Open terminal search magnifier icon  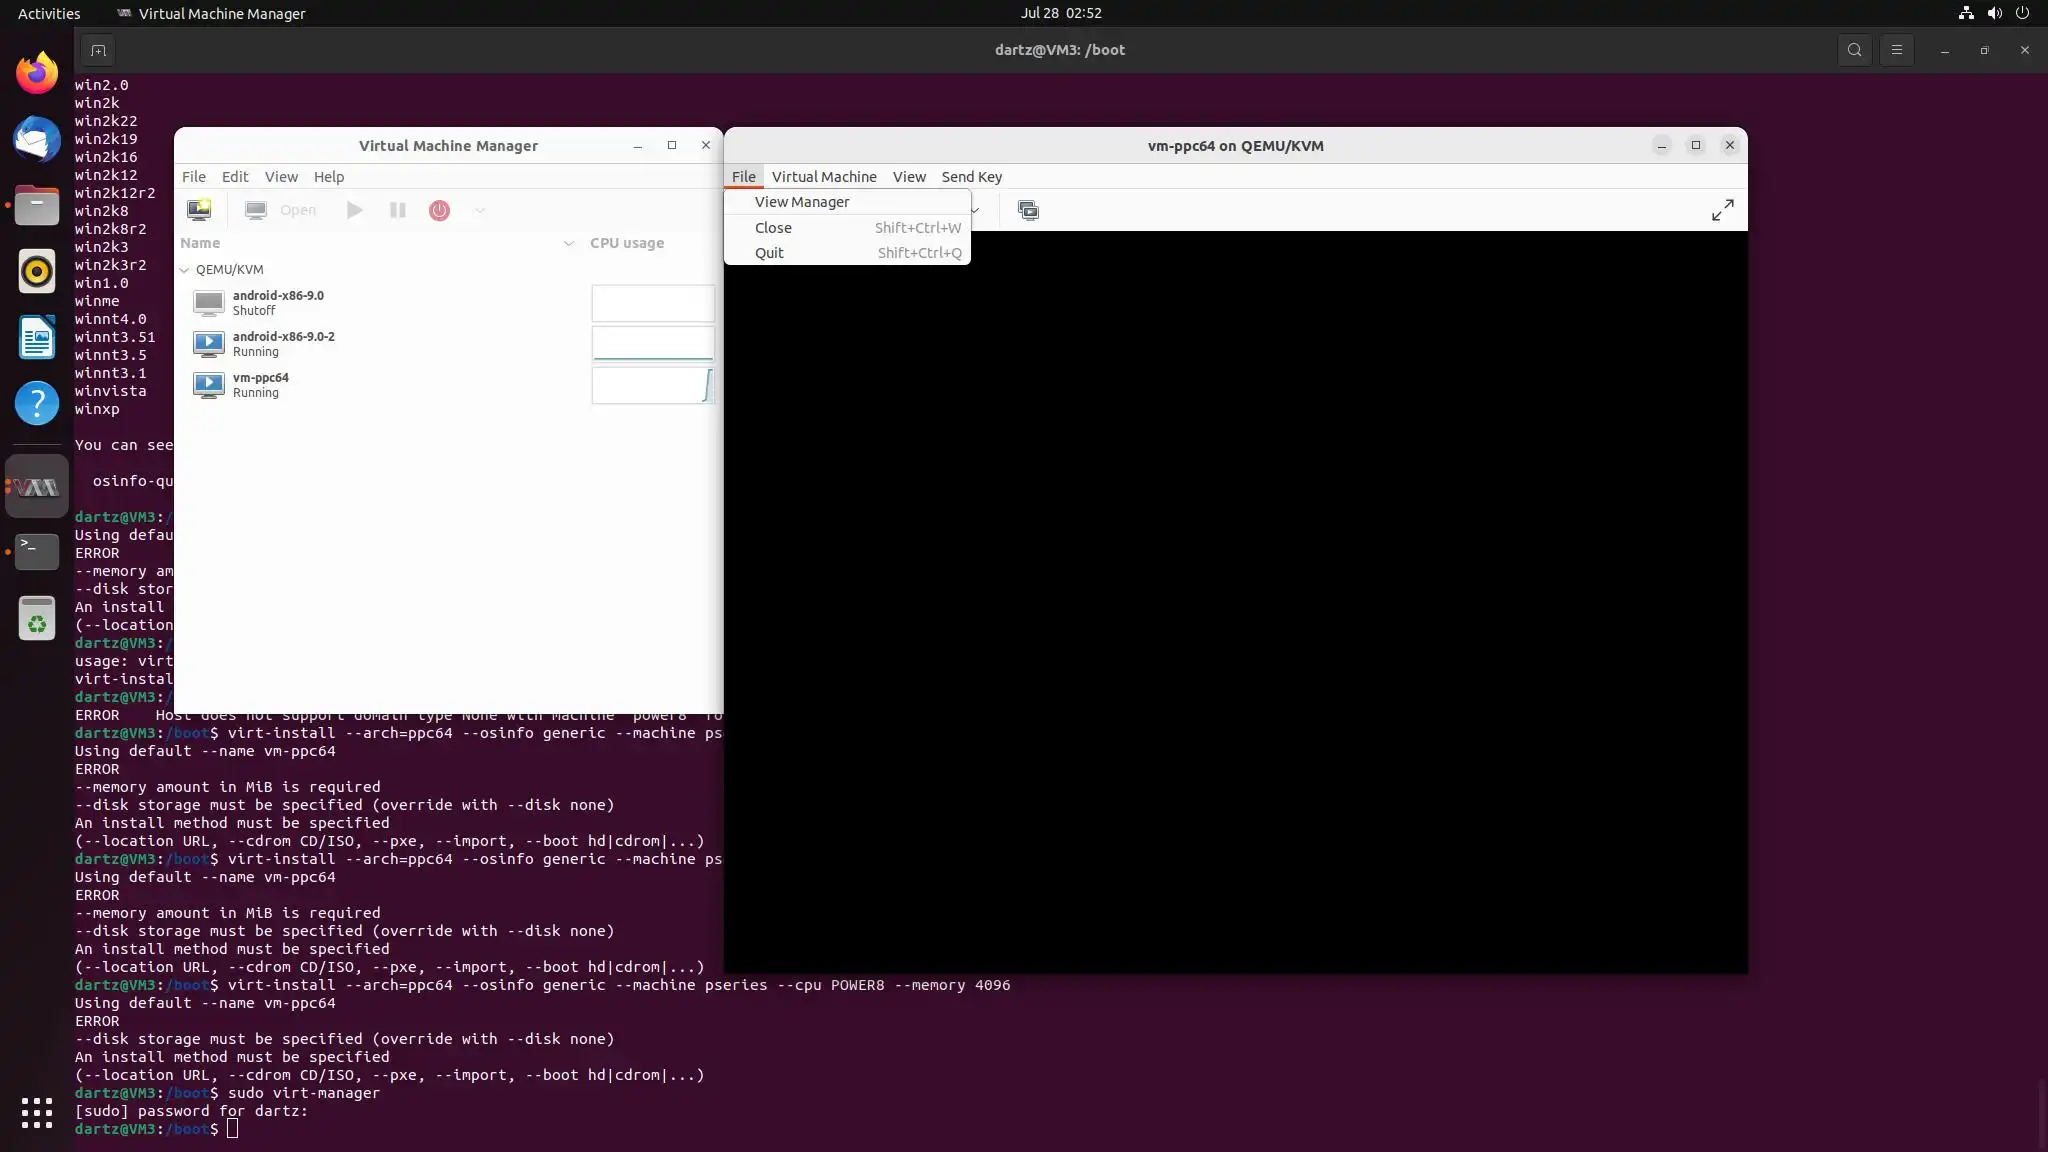(x=1854, y=50)
